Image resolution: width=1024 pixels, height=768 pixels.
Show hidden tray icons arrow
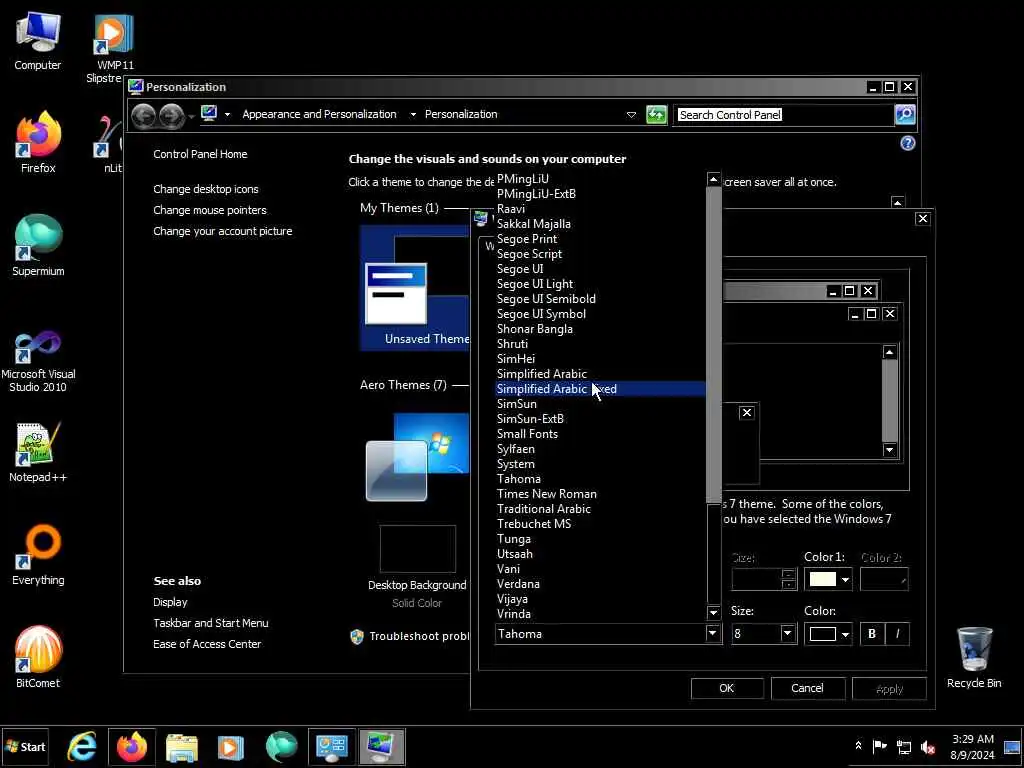[x=858, y=746]
